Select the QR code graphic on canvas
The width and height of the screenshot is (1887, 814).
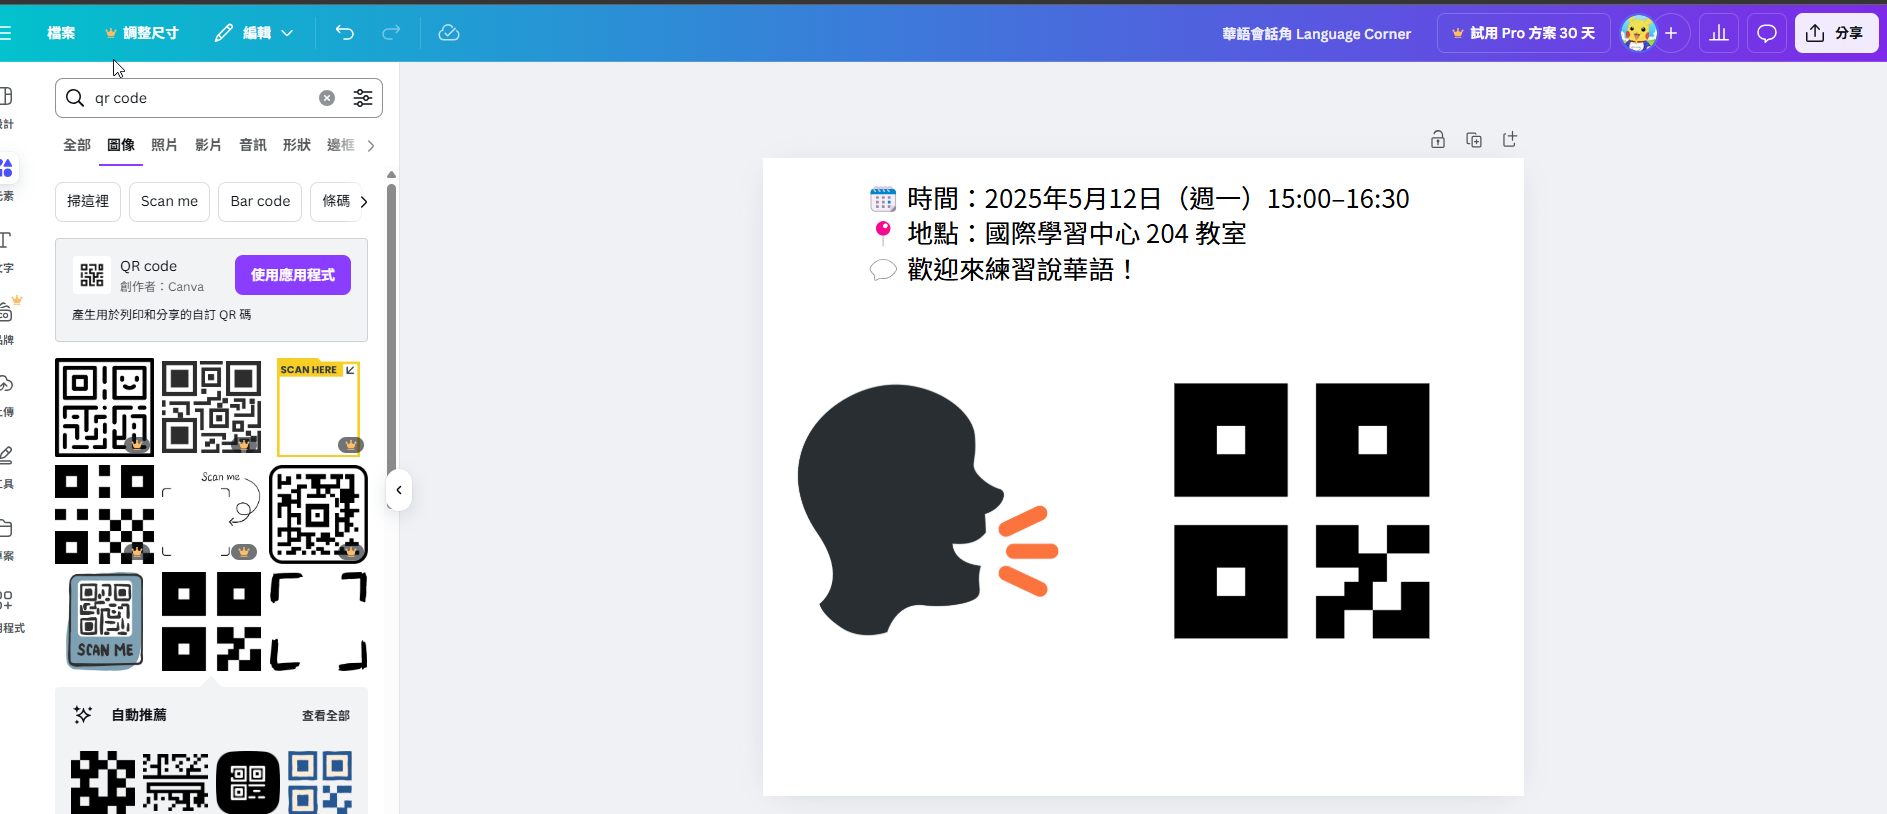pos(1302,511)
